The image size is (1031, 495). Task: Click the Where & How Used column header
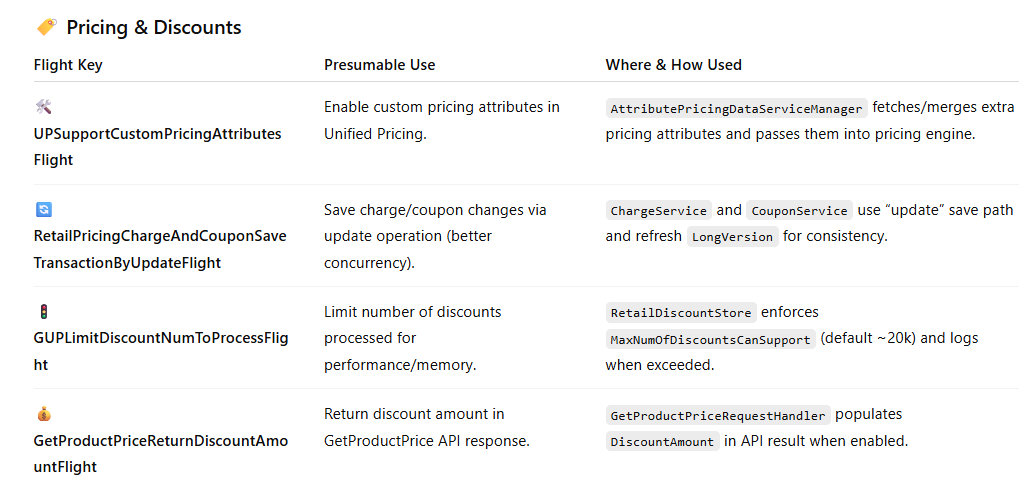673,65
